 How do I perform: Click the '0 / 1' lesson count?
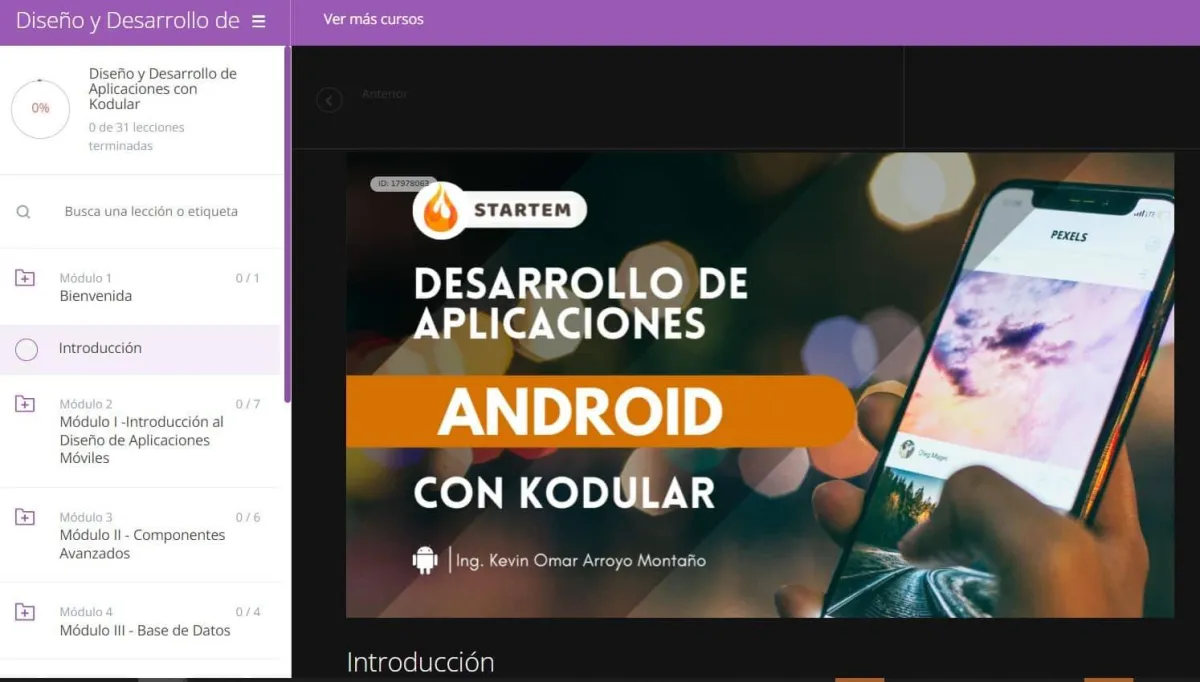pyautogui.click(x=248, y=278)
